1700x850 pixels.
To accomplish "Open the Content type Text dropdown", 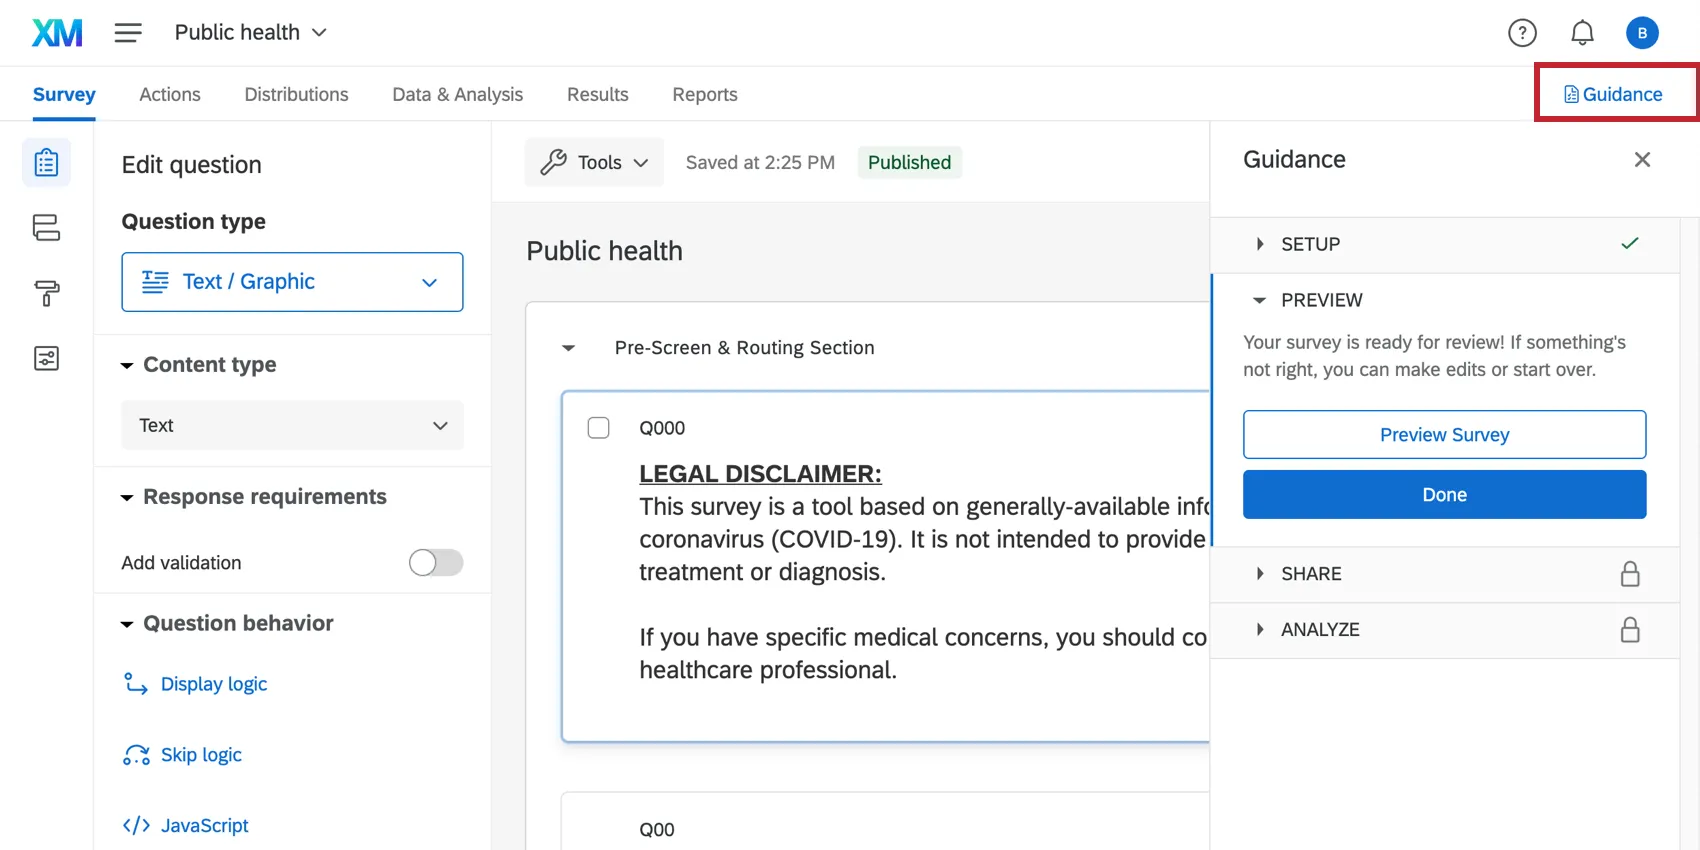I will click(x=292, y=426).
